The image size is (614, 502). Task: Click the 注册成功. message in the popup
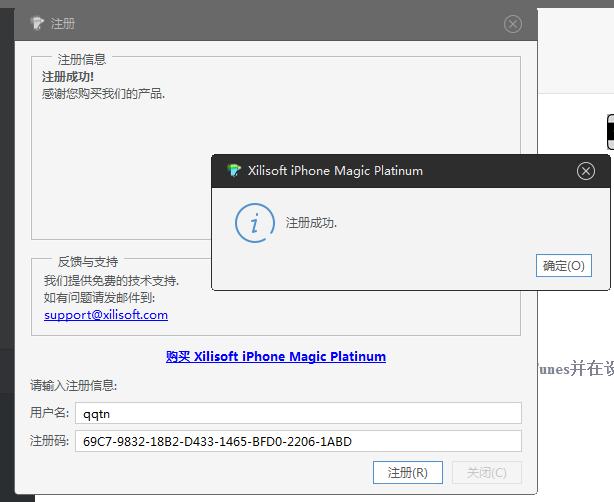pos(311,222)
